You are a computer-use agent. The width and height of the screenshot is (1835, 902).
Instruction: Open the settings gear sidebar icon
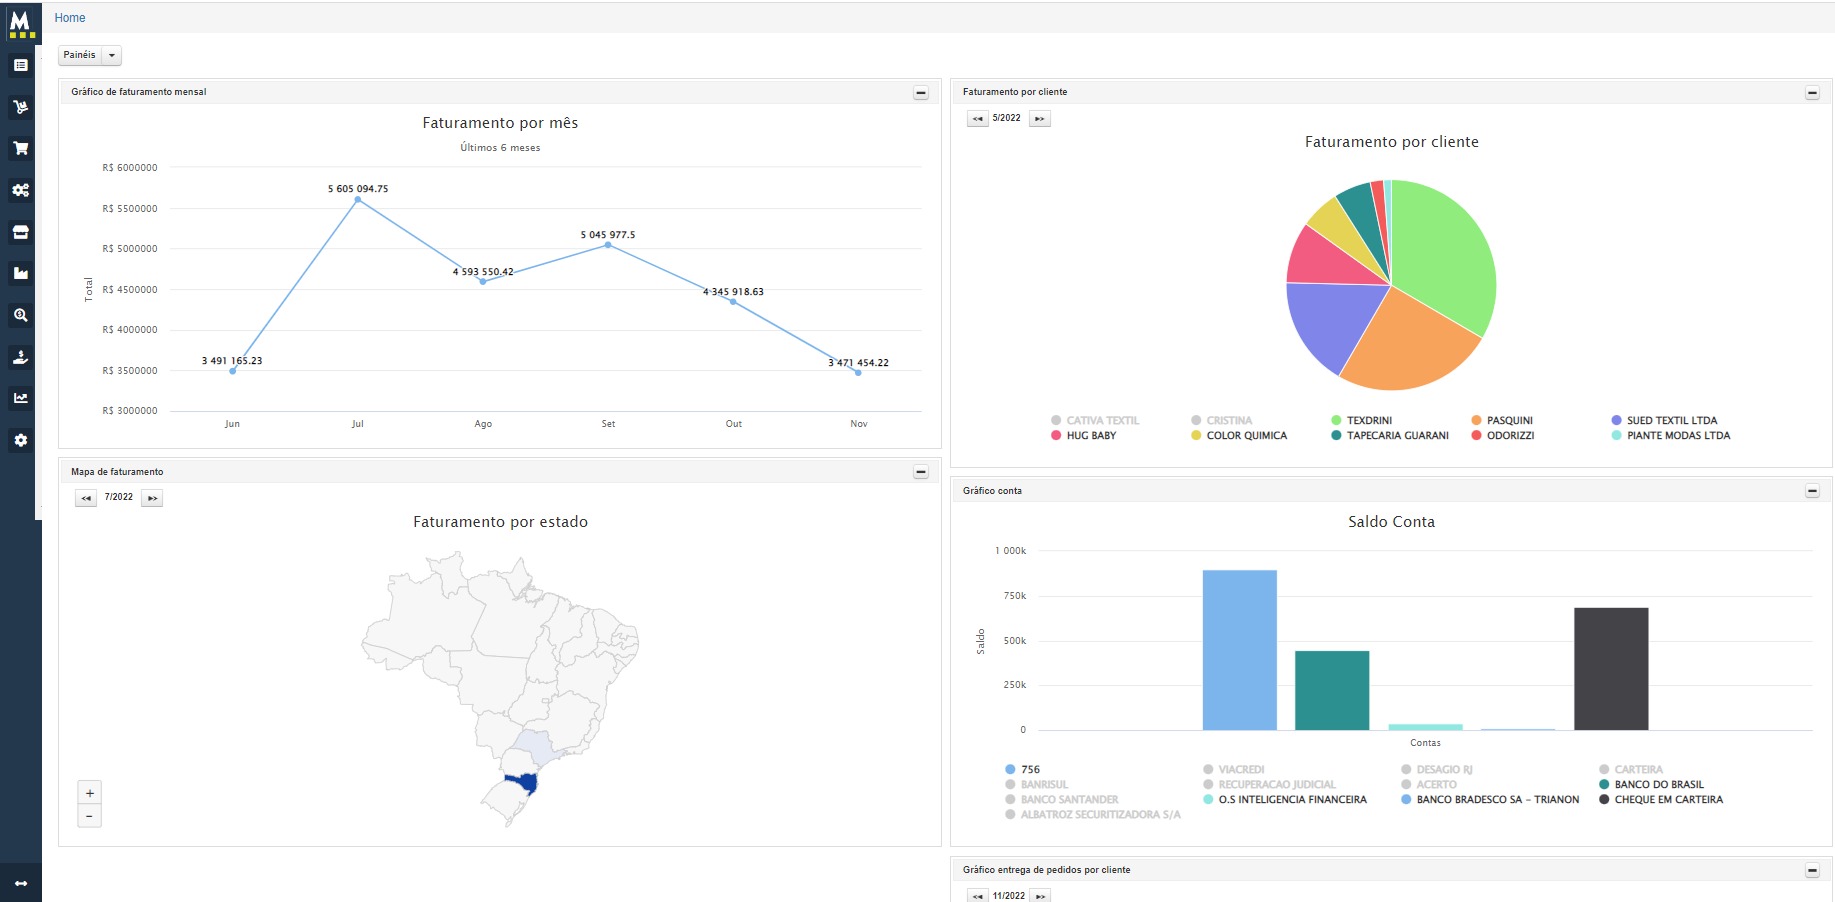click(x=20, y=440)
